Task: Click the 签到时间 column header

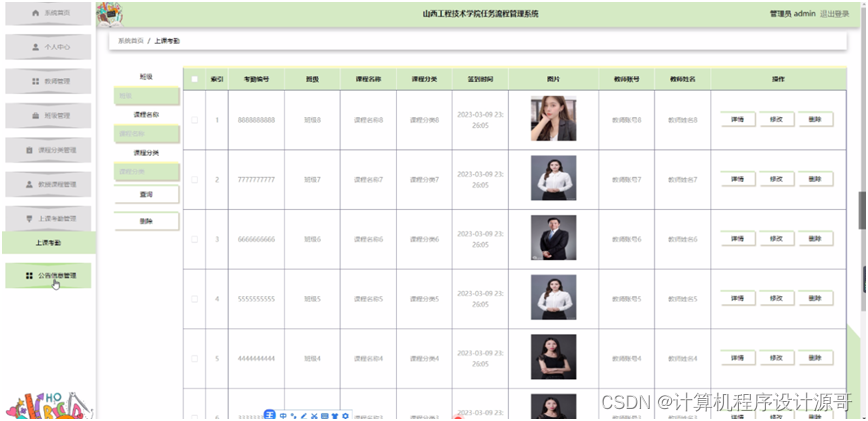Action: point(480,79)
